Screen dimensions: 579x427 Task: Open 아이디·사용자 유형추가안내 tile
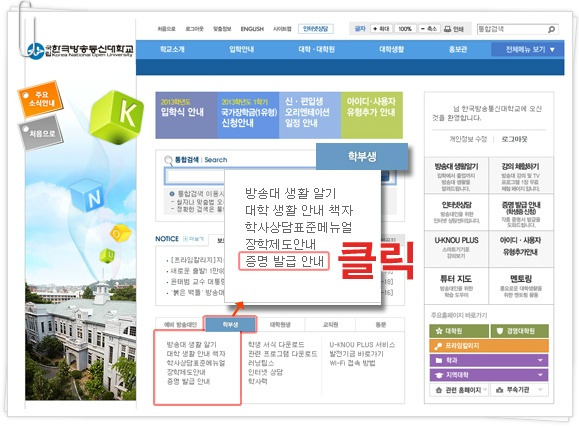tap(521, 249)
